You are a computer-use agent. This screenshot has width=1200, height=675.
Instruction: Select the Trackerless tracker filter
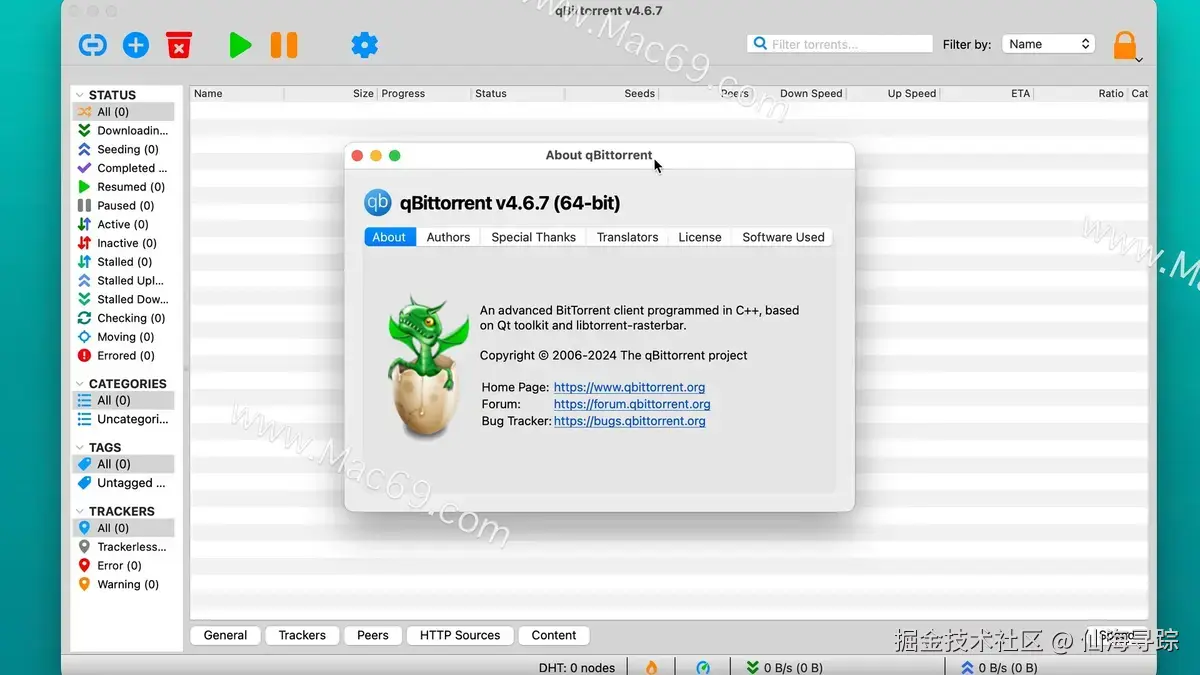click(x=123, y=547)
